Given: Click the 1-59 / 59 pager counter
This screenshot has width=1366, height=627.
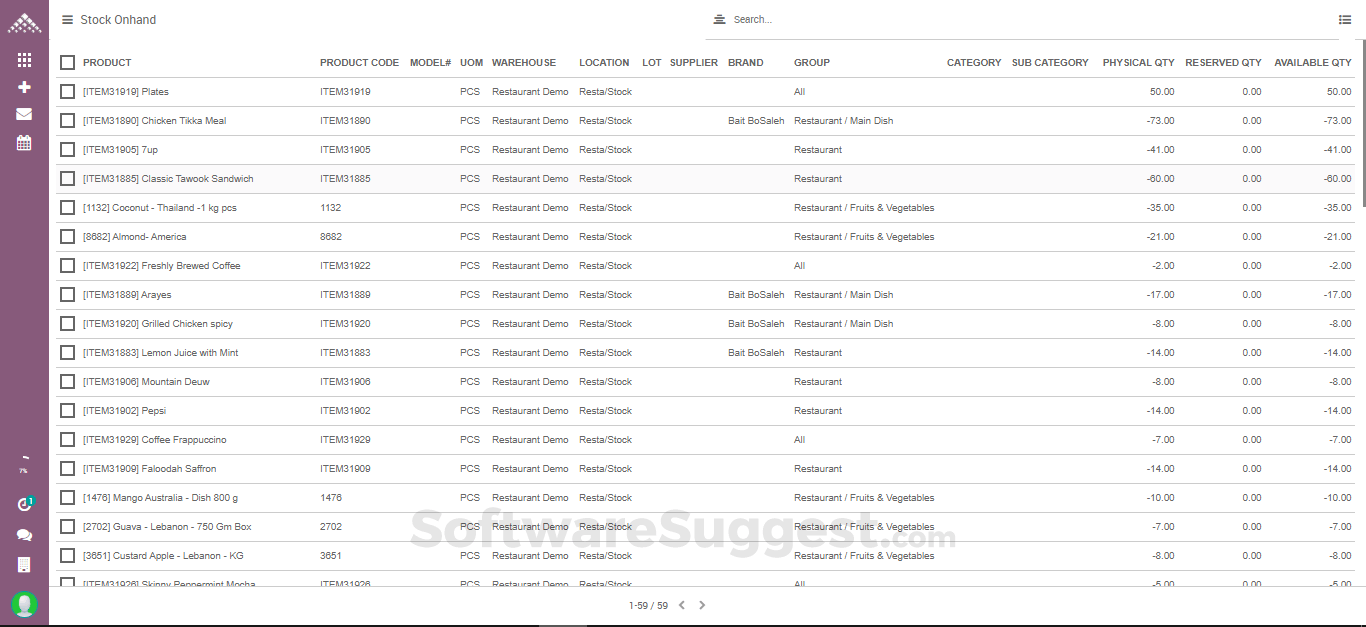Looking at the screenshot, I should tap(648, 606).
